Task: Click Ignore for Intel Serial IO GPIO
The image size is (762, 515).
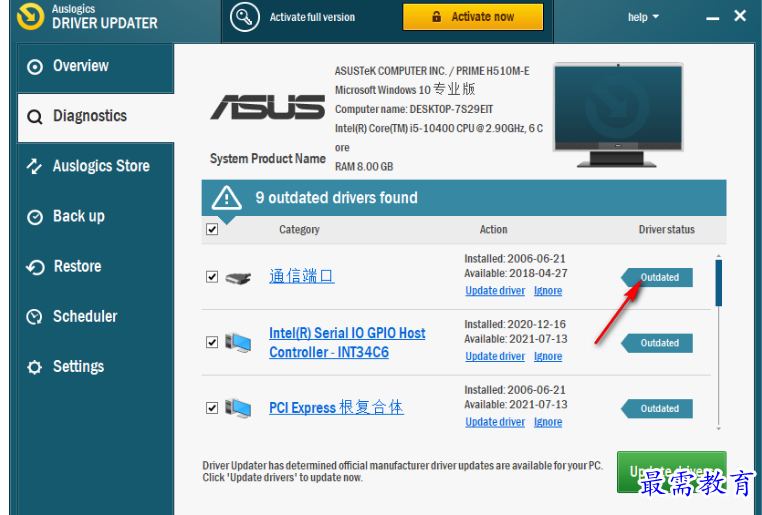Action: (548, 356)
